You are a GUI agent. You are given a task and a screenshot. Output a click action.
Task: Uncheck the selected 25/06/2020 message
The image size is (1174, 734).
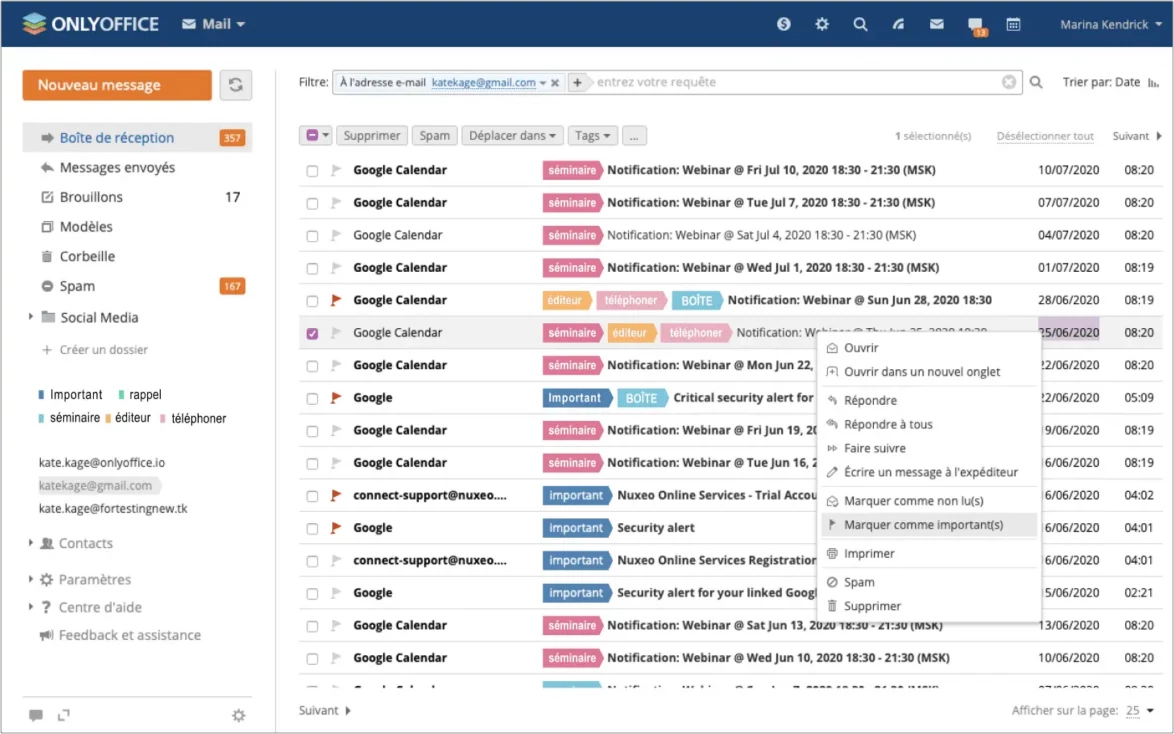coord(312,333)
